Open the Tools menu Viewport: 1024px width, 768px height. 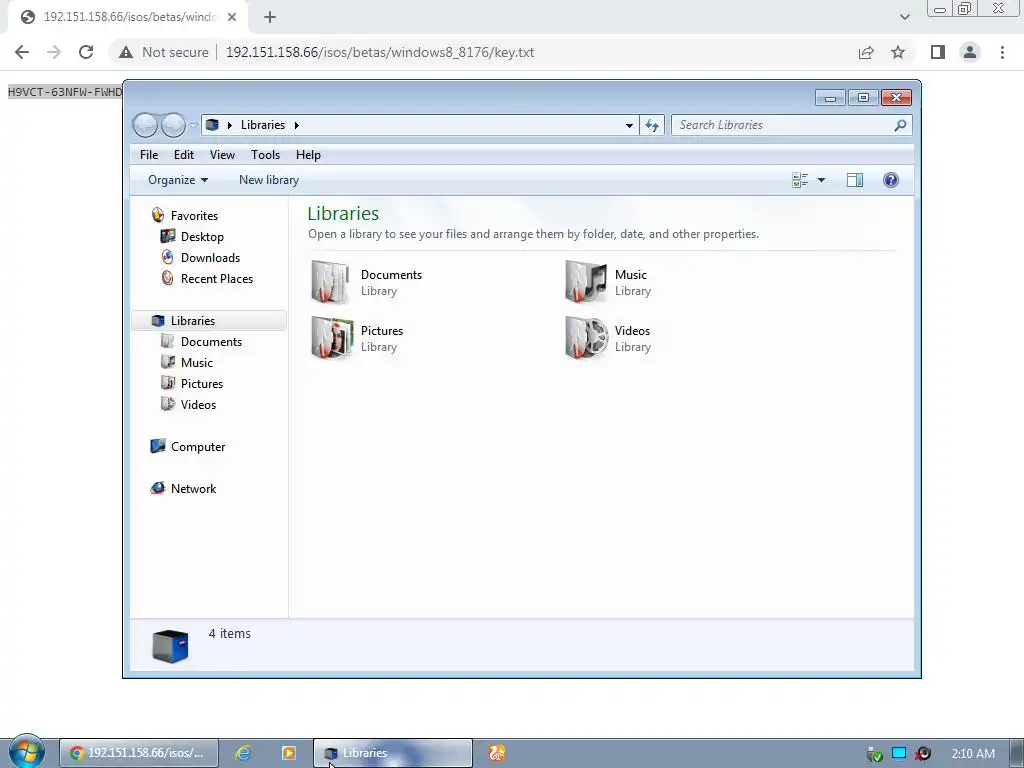(265, 155)
